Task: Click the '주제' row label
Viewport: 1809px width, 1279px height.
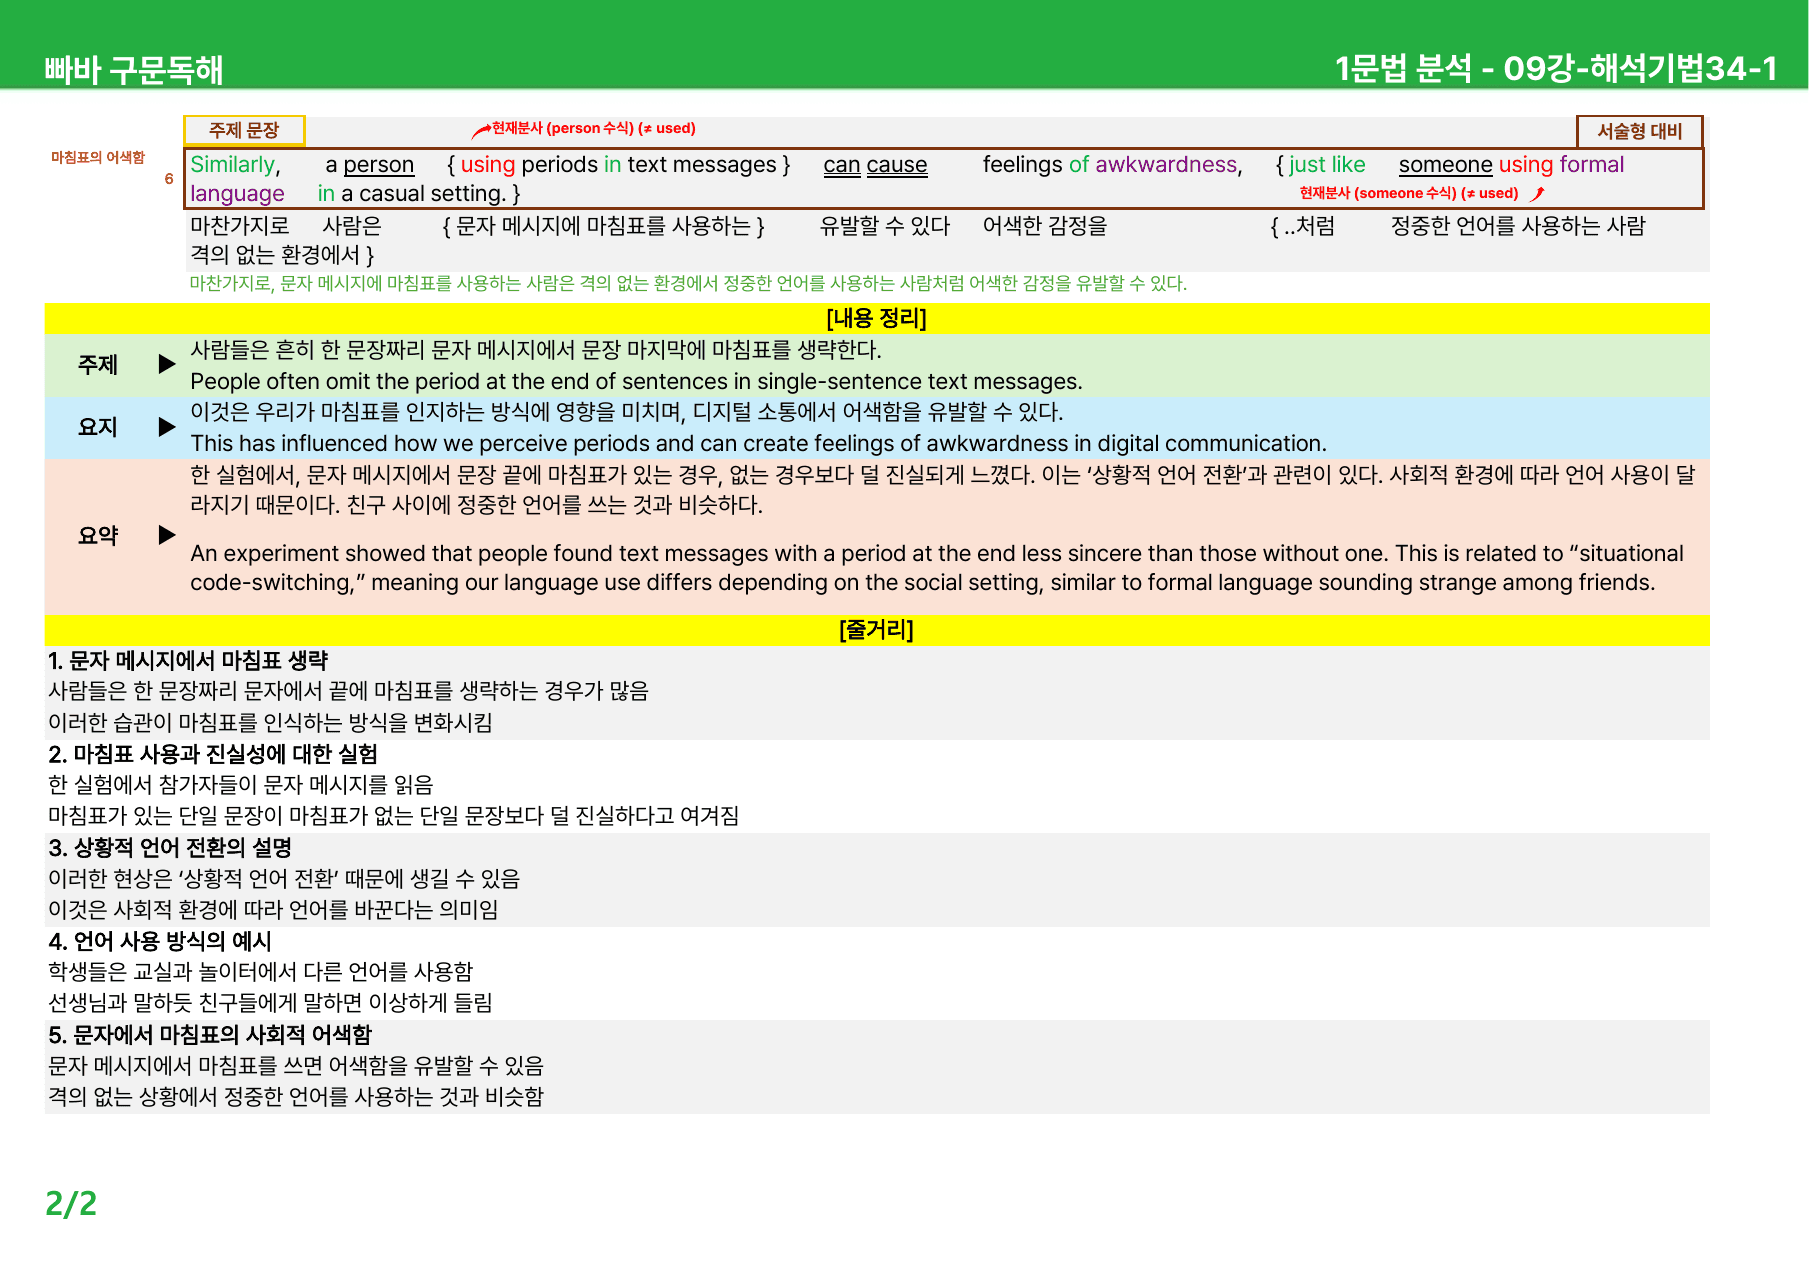Action: pyautogui.click(x=98, y=365)
